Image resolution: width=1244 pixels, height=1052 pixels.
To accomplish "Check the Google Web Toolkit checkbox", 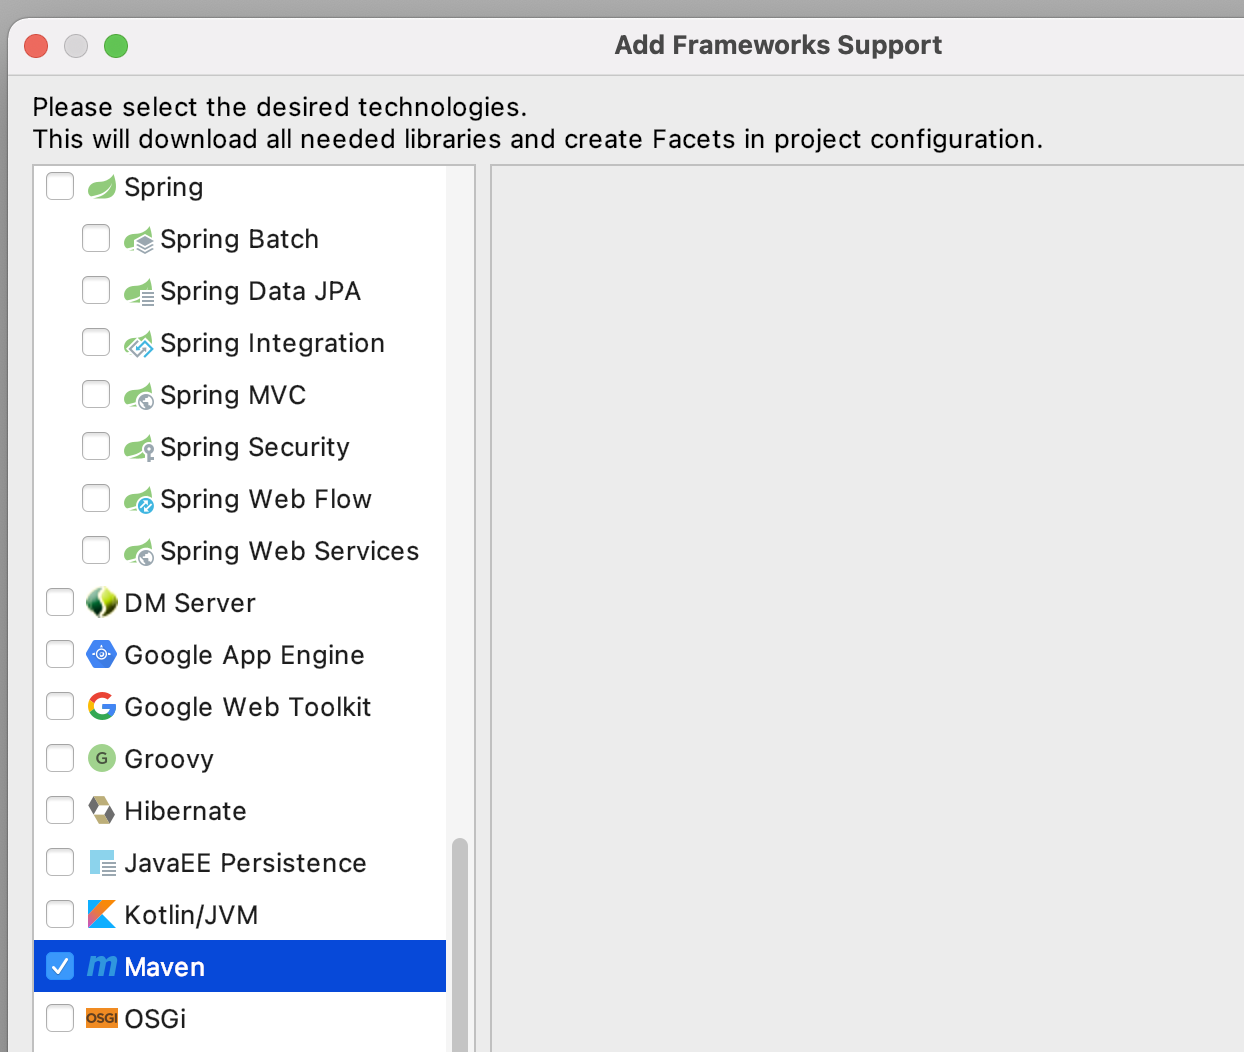I will pos(60,706).
